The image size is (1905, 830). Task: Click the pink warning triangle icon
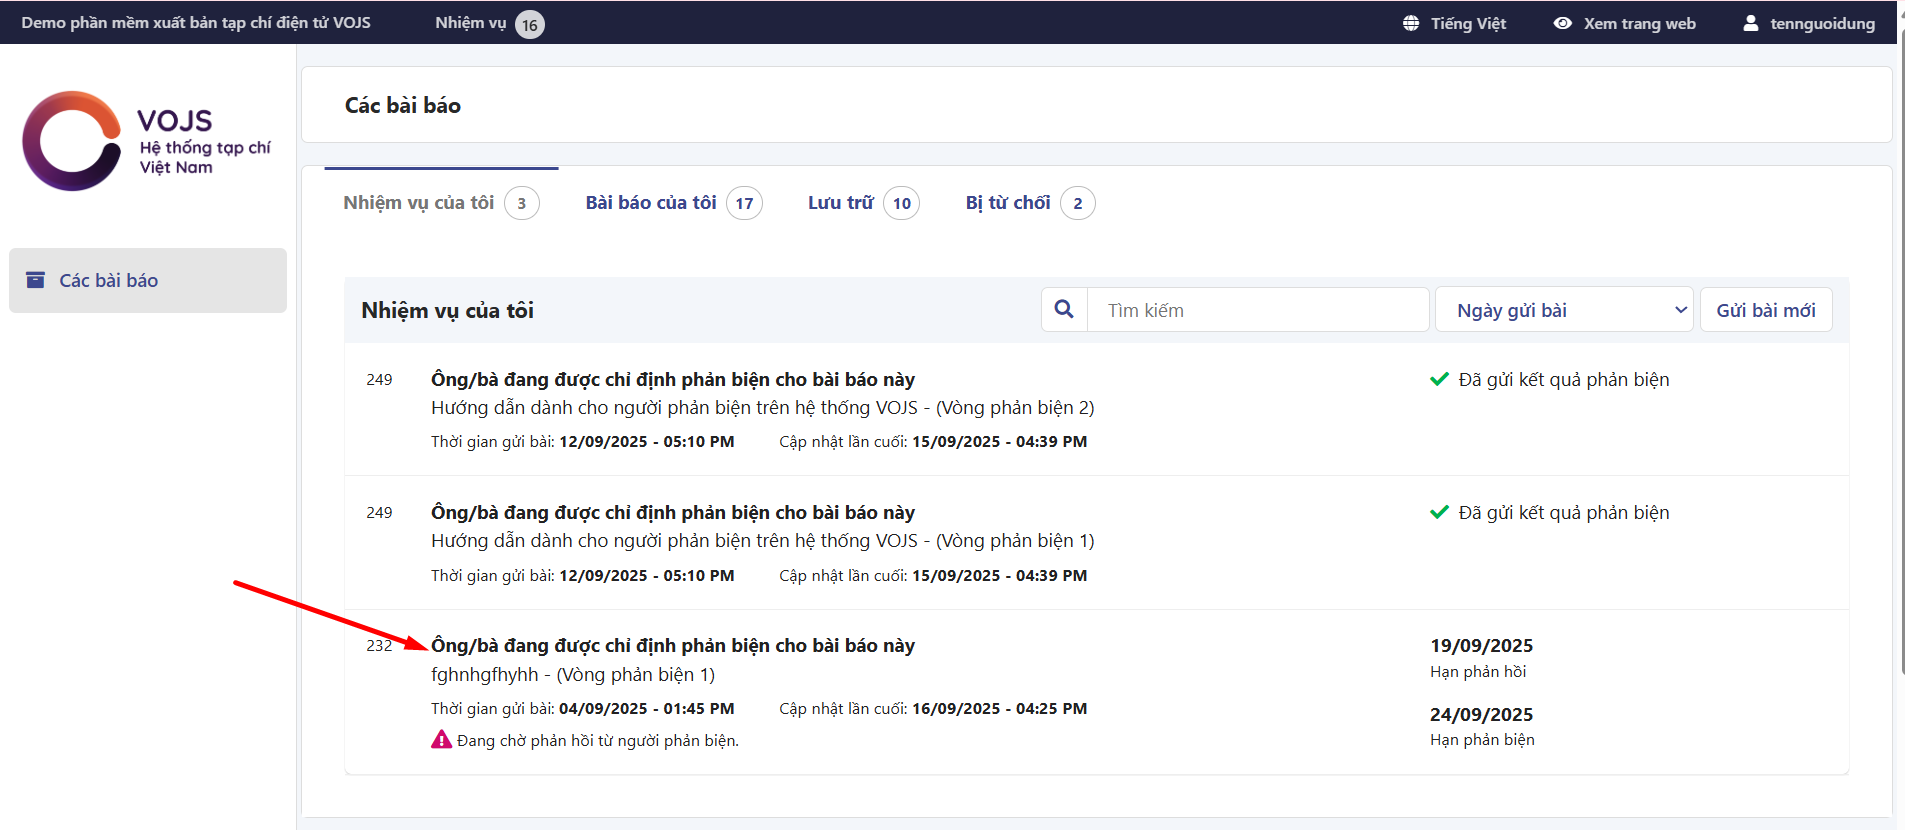pos(441,740)
